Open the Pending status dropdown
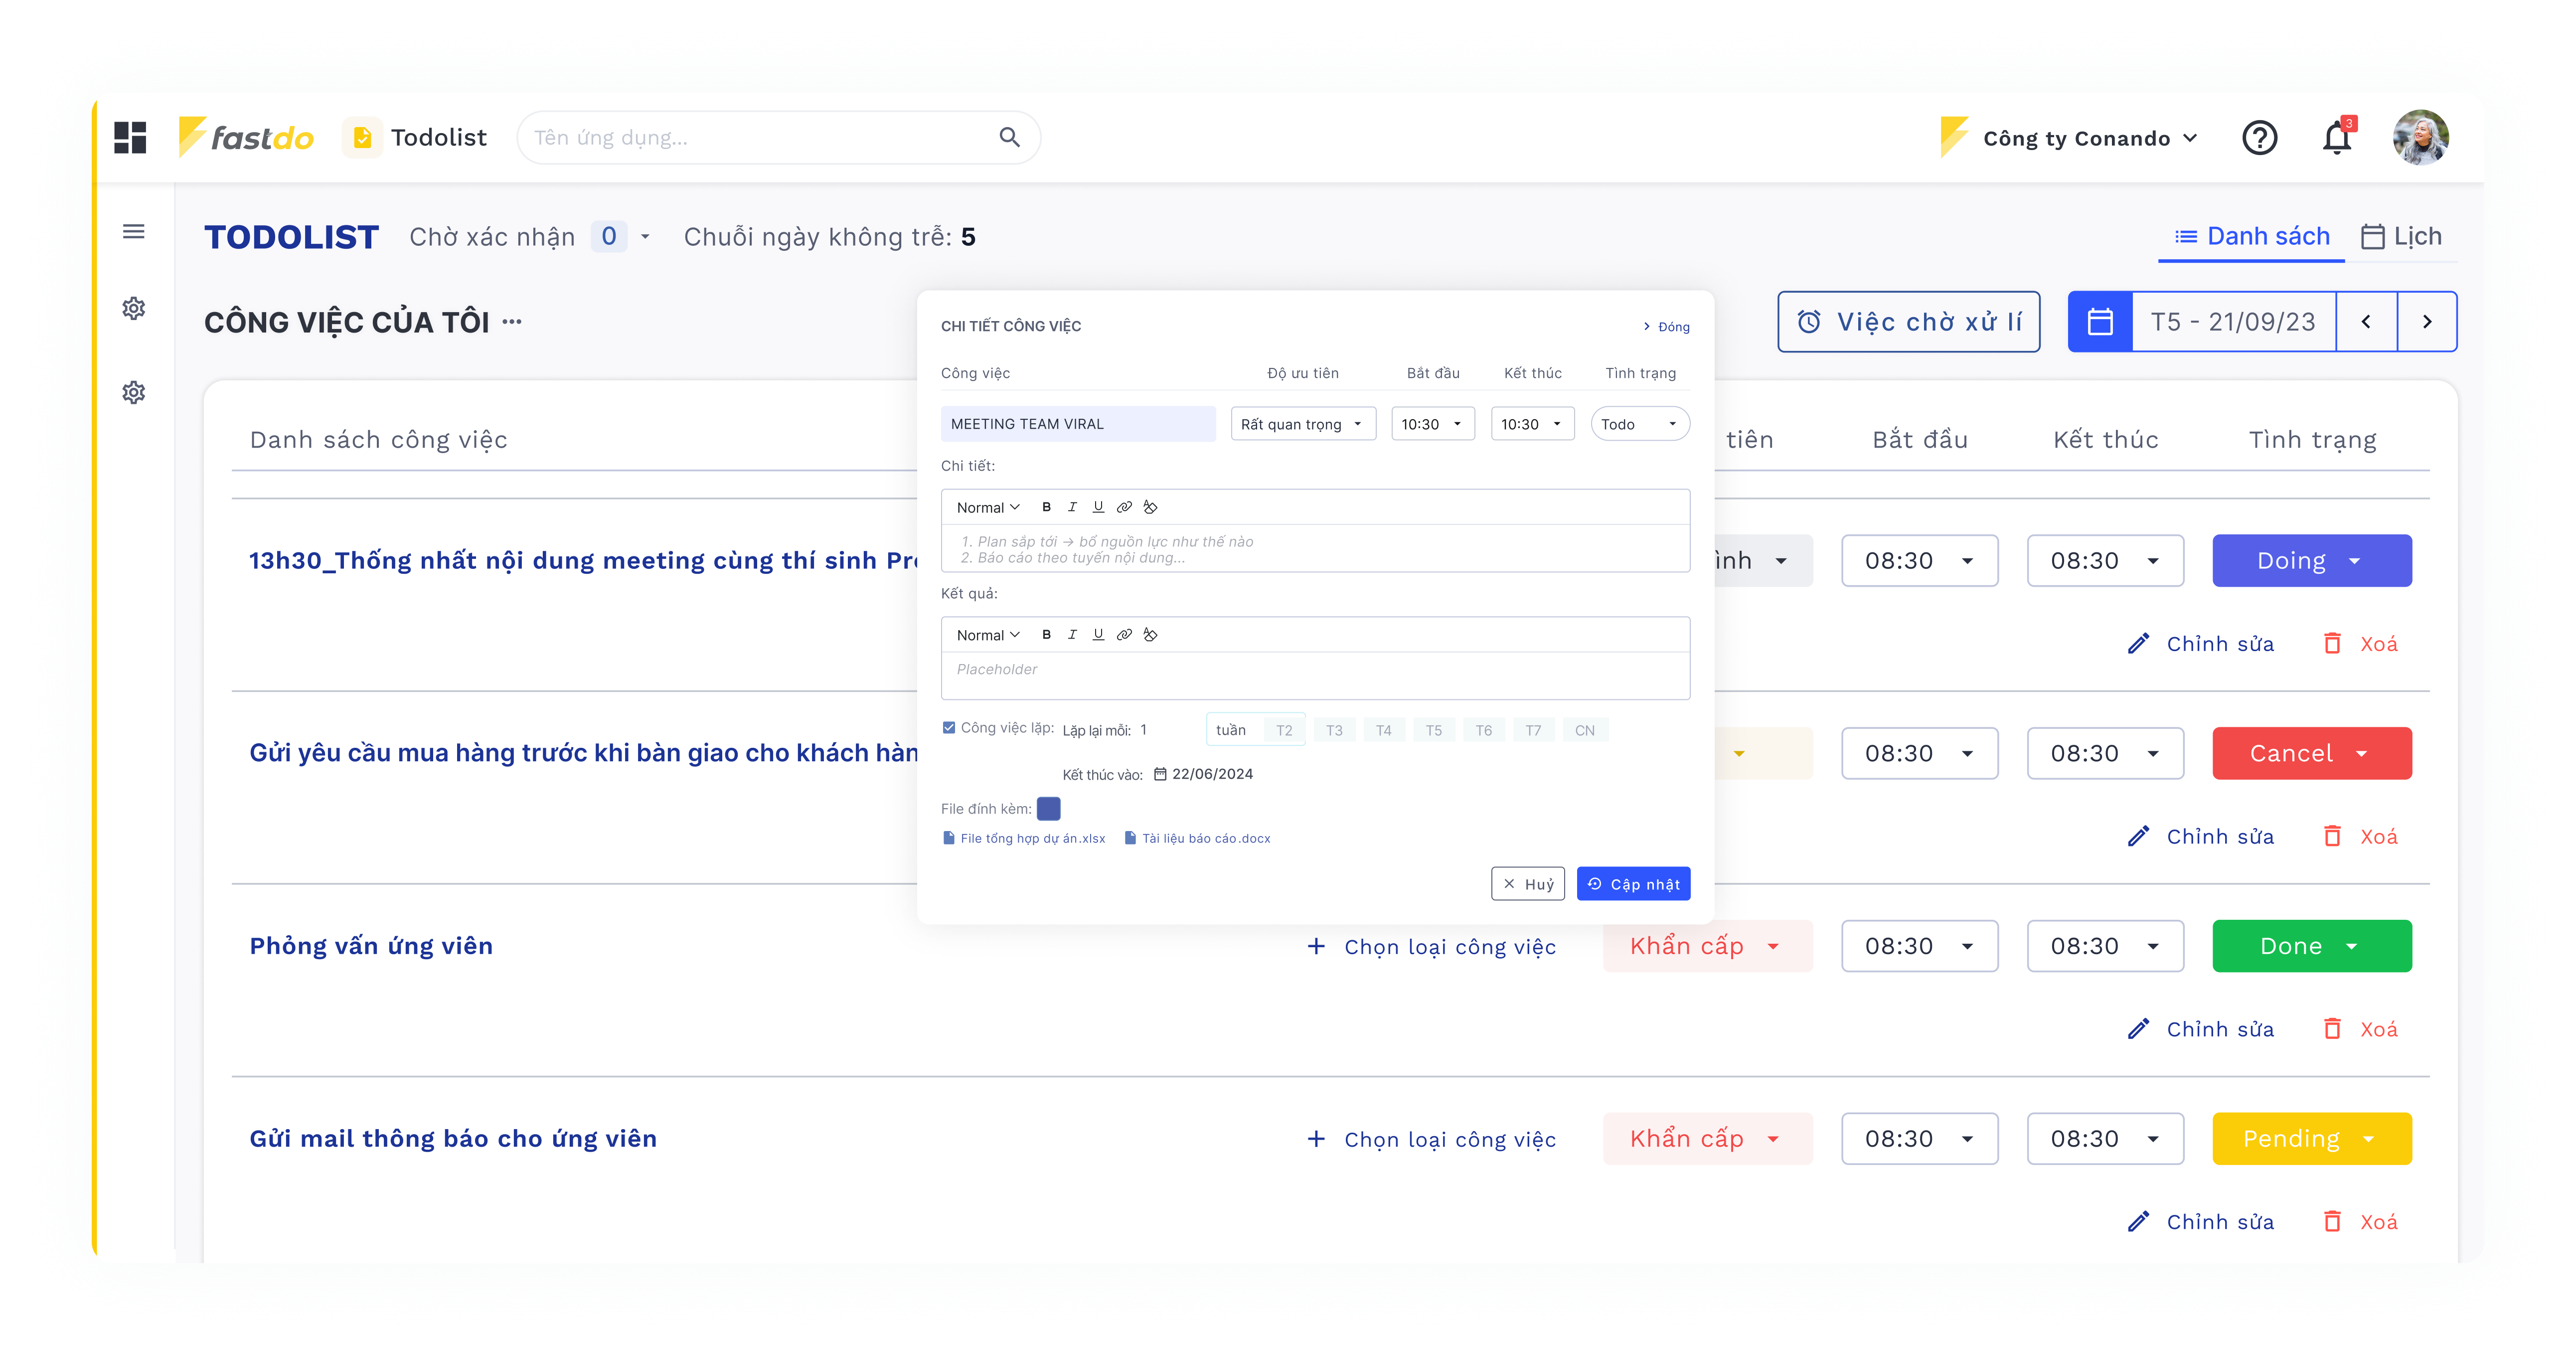2576x1354 pixels. (x=2311, y=1138)
